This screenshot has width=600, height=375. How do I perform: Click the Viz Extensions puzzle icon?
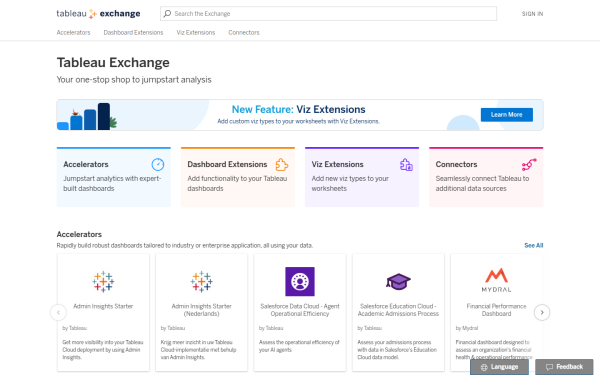pyautogui.click(x=406, y=165)
